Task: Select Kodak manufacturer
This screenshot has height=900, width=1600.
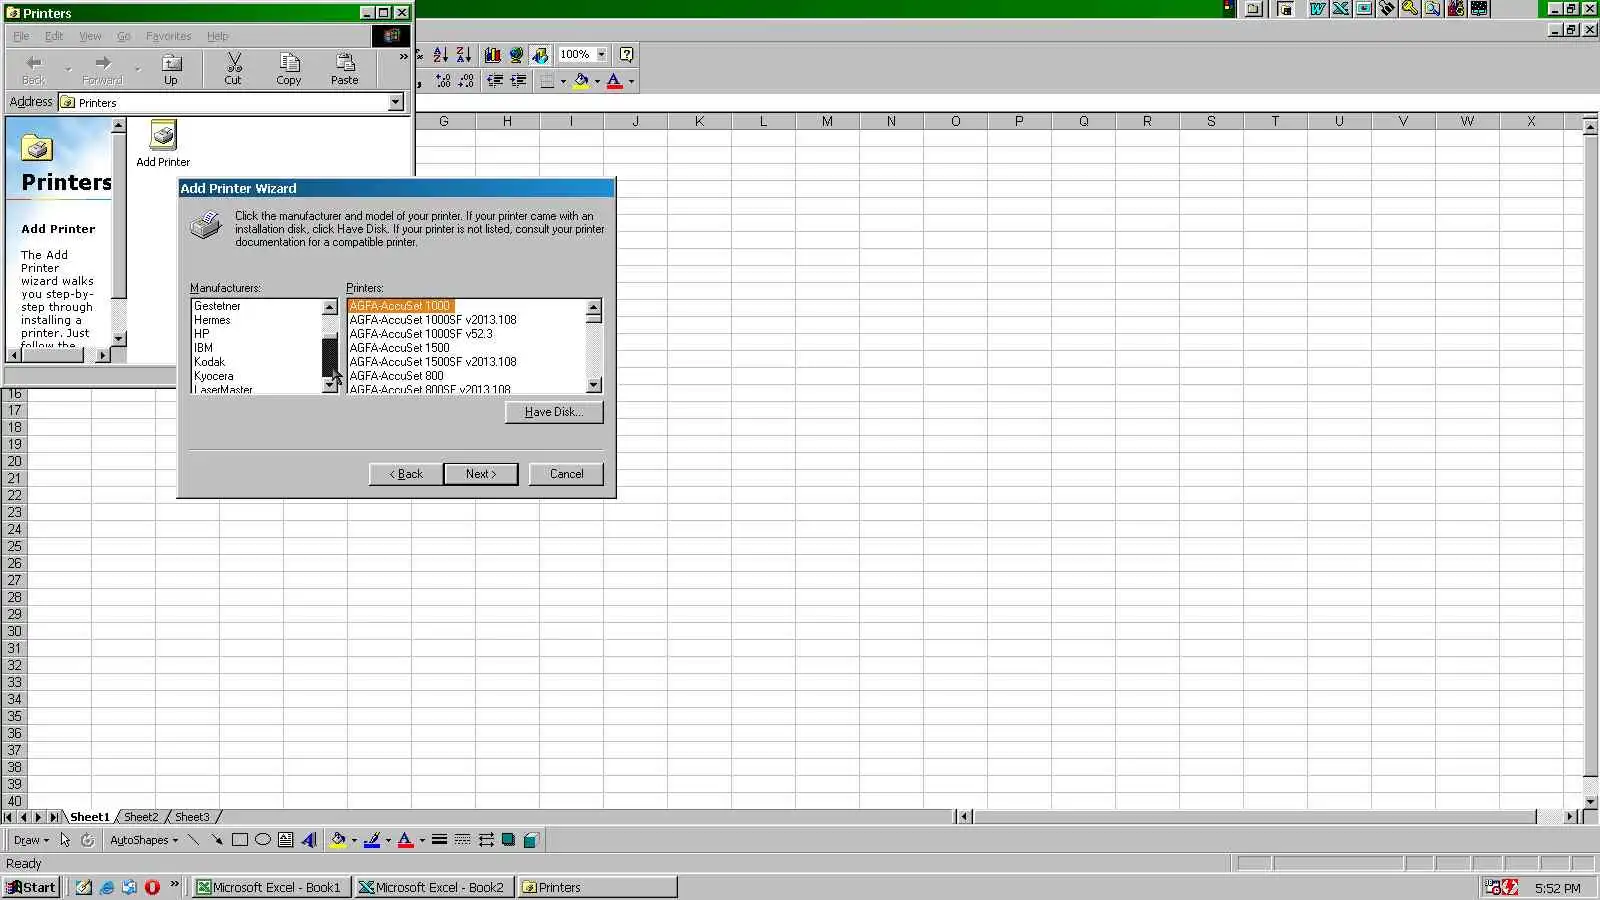Action: (x=210, y=362)
